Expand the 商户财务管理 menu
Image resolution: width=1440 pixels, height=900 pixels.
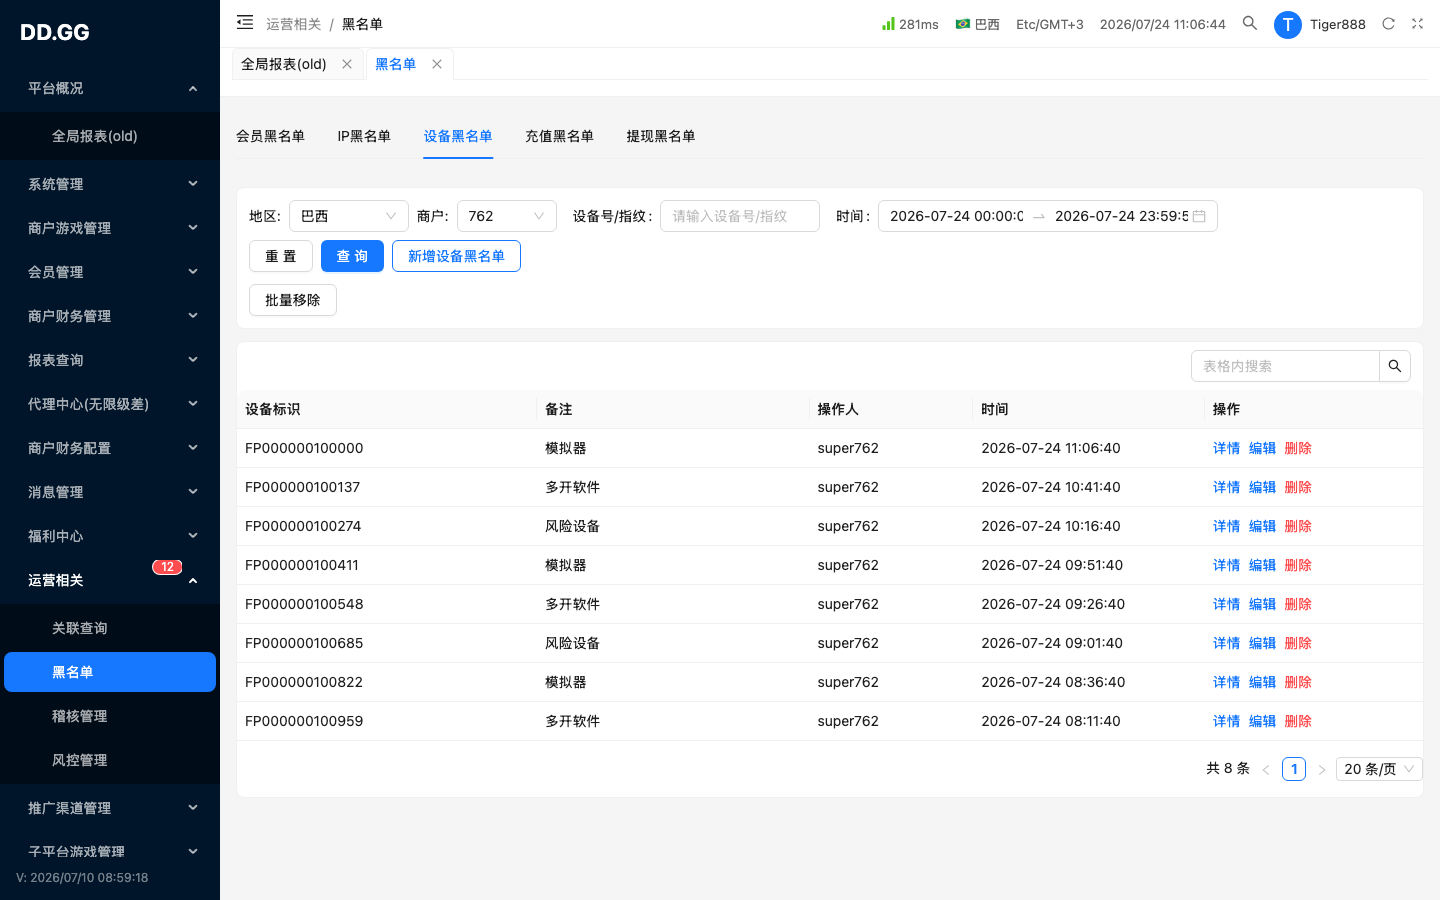pyautogui.click(x=110, y=316)
